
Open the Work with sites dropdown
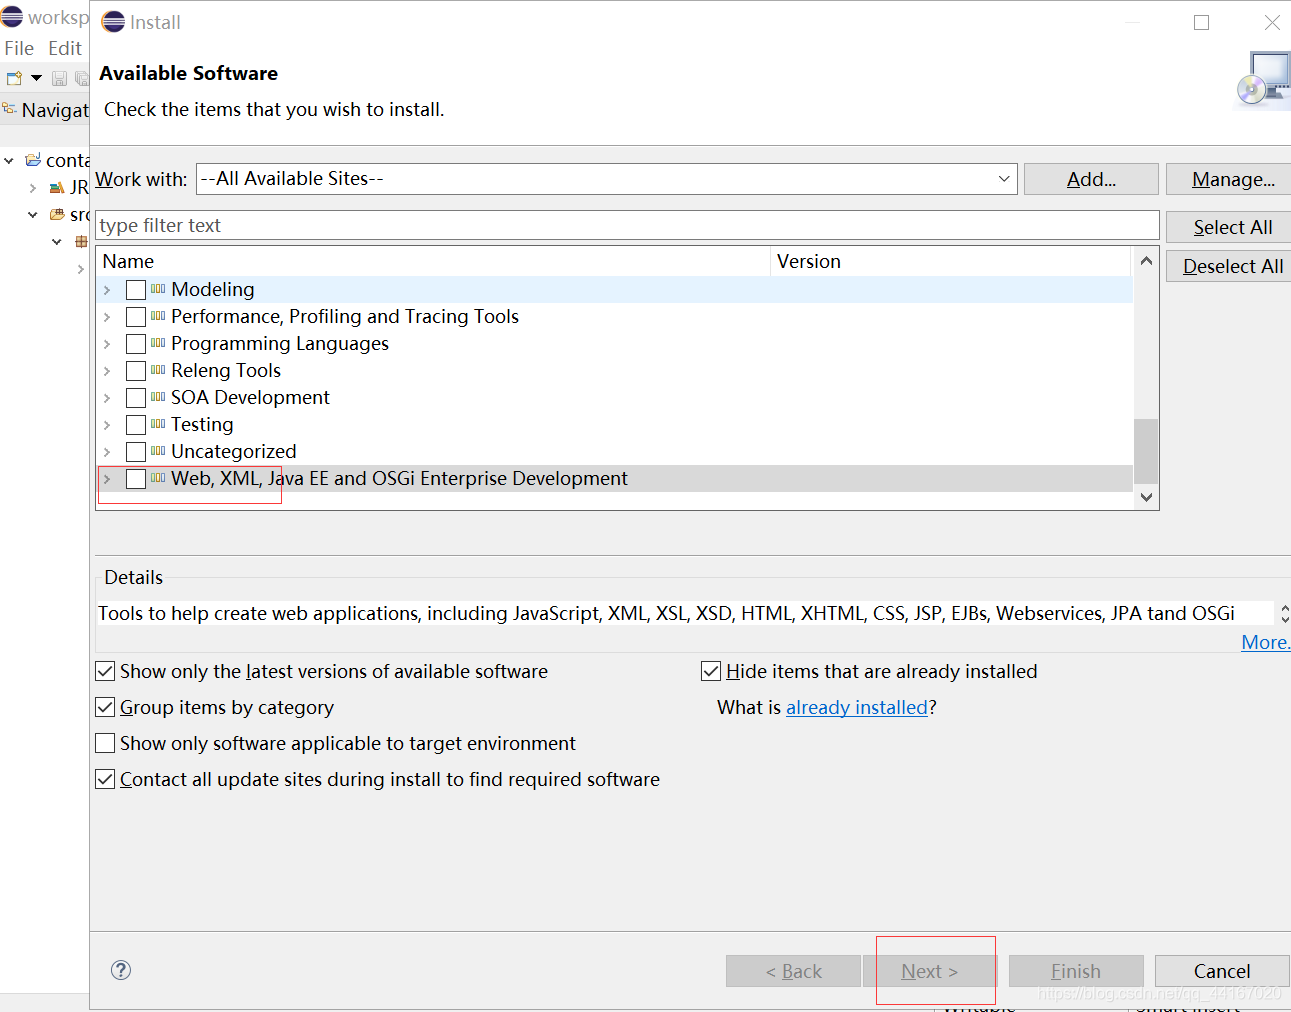coord(1003,179)
